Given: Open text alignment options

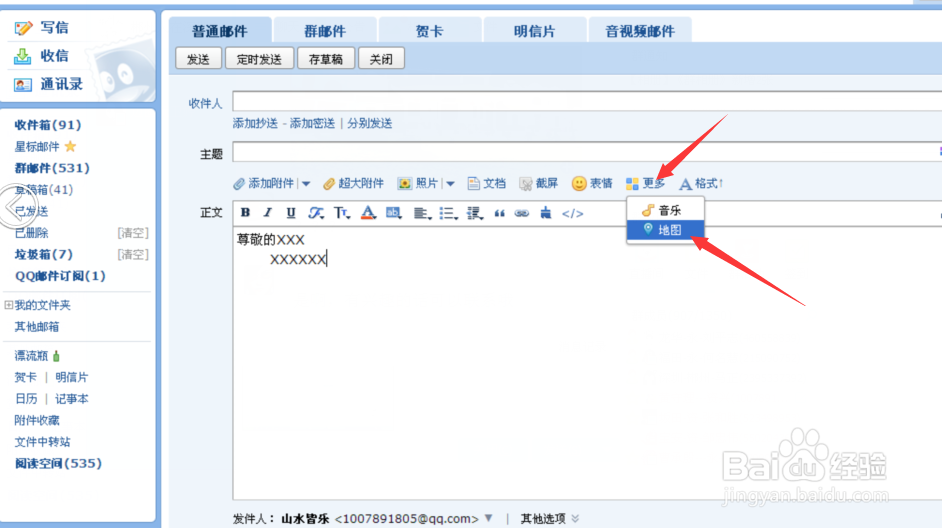Looking at the screenshot, I should coord(422,213).
